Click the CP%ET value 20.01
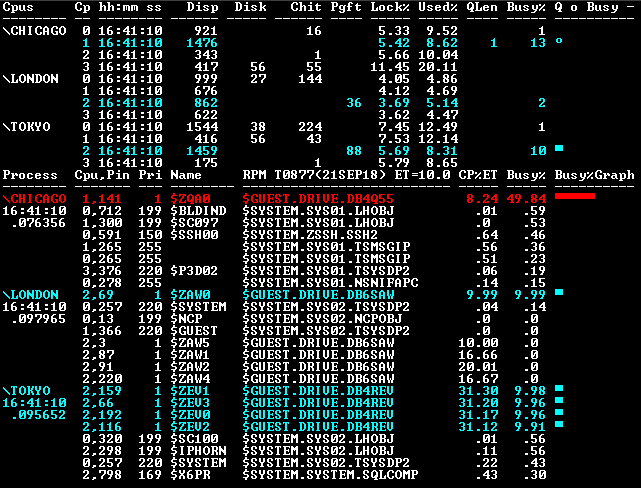Image resolution: width=641 pixels, height=488 pixels. click(478, 367)
